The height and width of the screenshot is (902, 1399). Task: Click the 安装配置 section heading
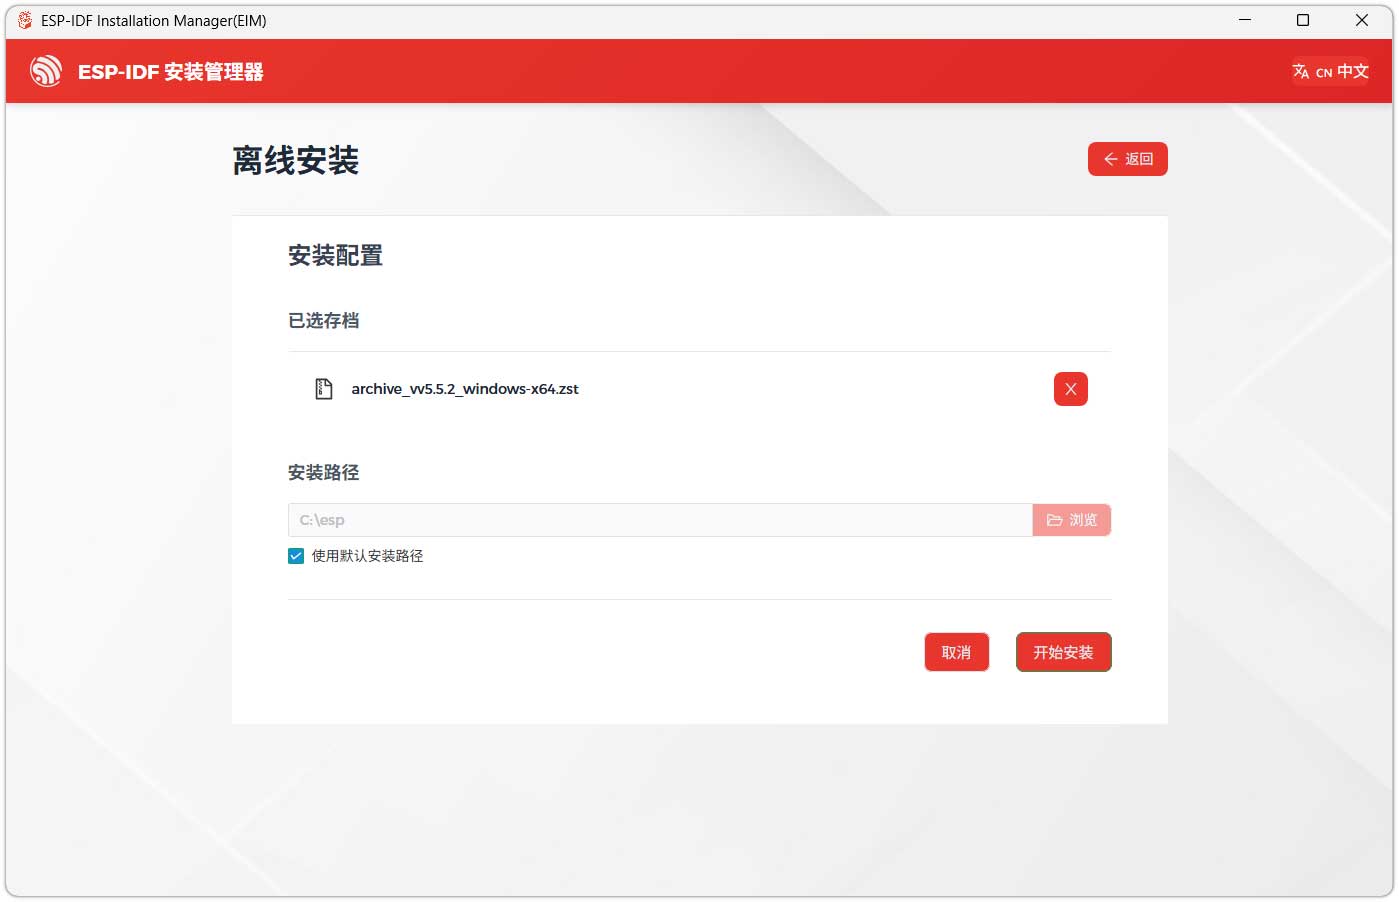(335, 256)
